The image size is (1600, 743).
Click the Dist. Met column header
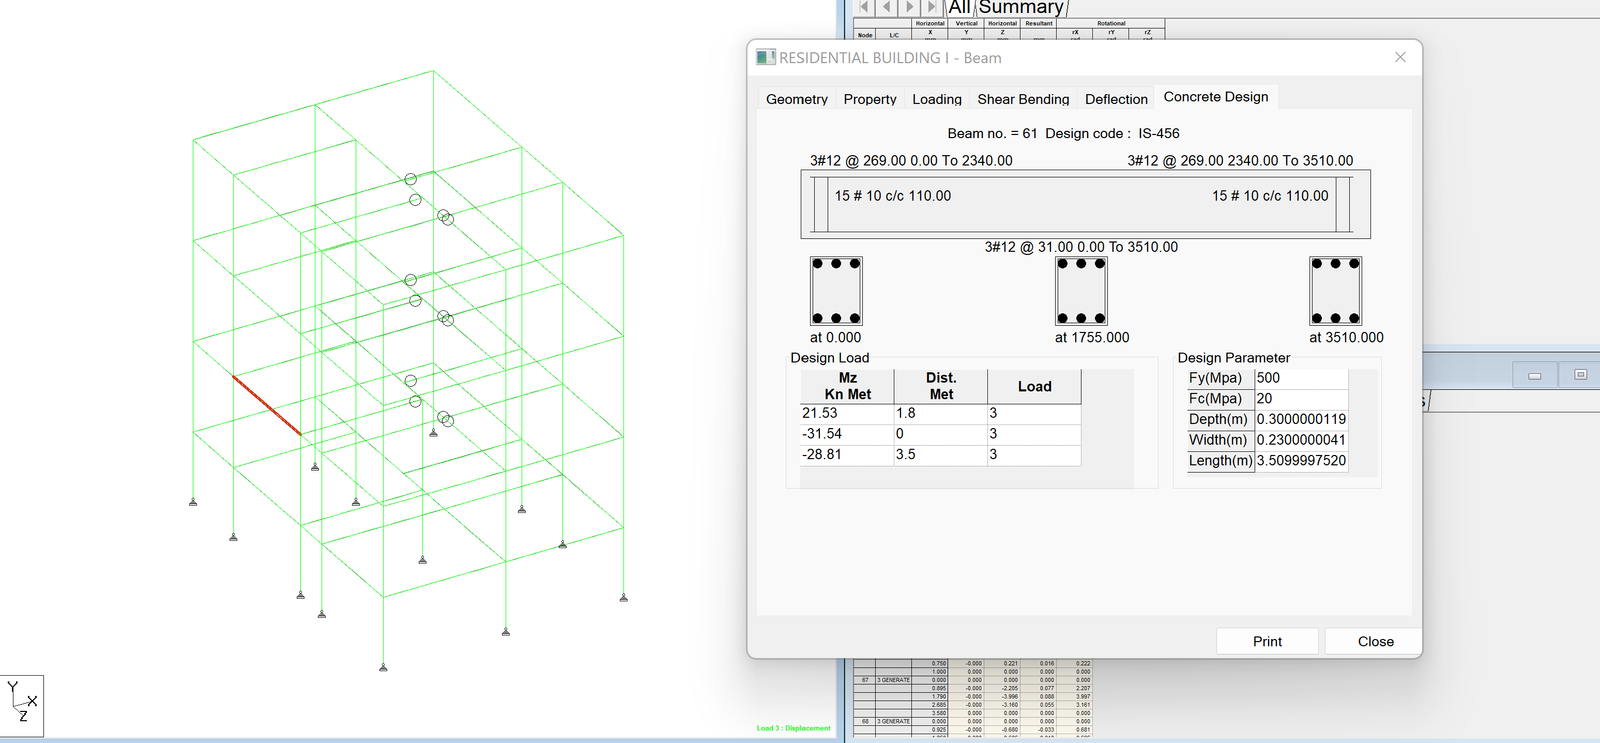941,386
